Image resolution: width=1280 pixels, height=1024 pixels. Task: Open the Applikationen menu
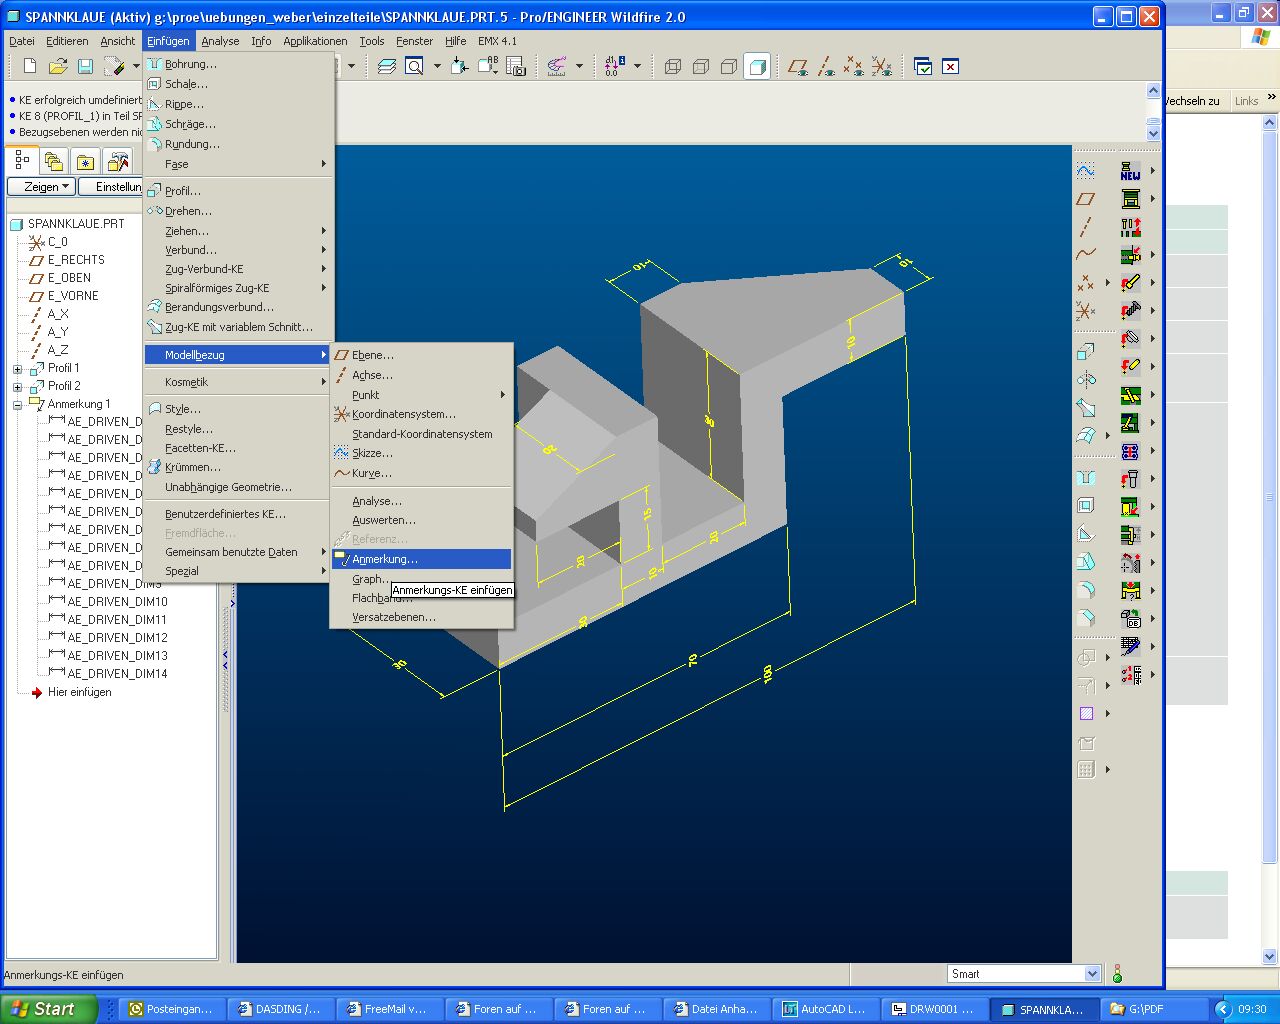coord(315,41)
